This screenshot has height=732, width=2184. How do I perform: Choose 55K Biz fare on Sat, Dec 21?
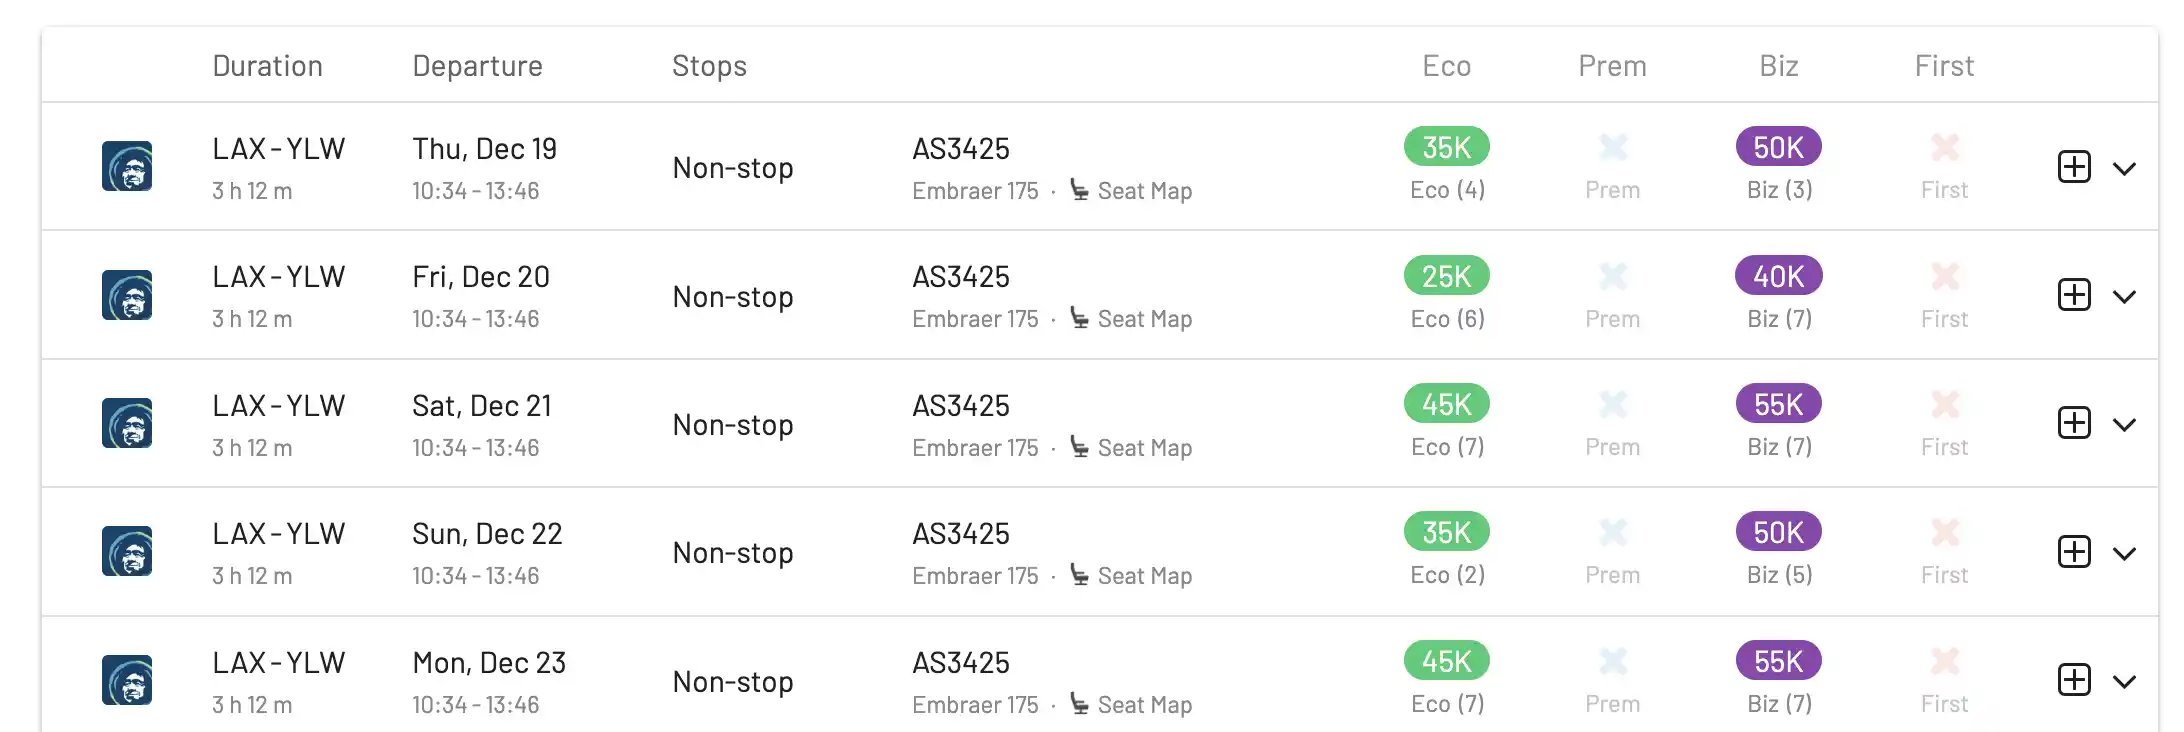tap(1778, 404)
